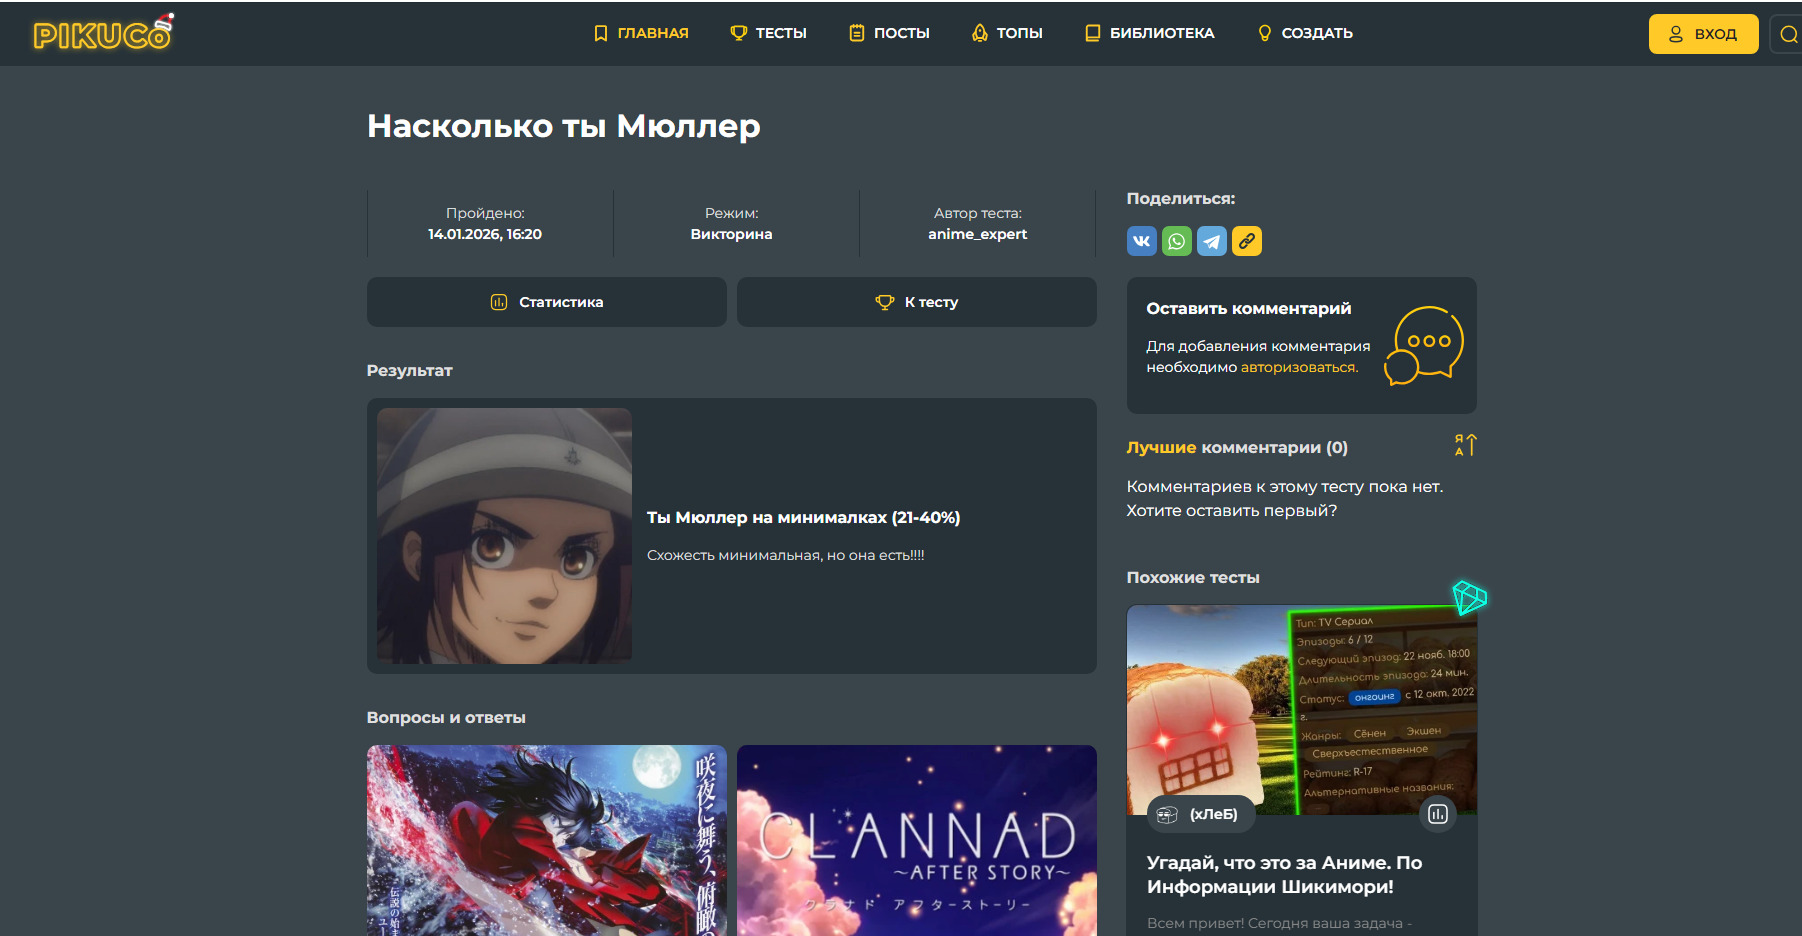Open the Библиотека section
This screenshot has width=1802, height=936.
pyautogui.click(x=1150, y=33)
